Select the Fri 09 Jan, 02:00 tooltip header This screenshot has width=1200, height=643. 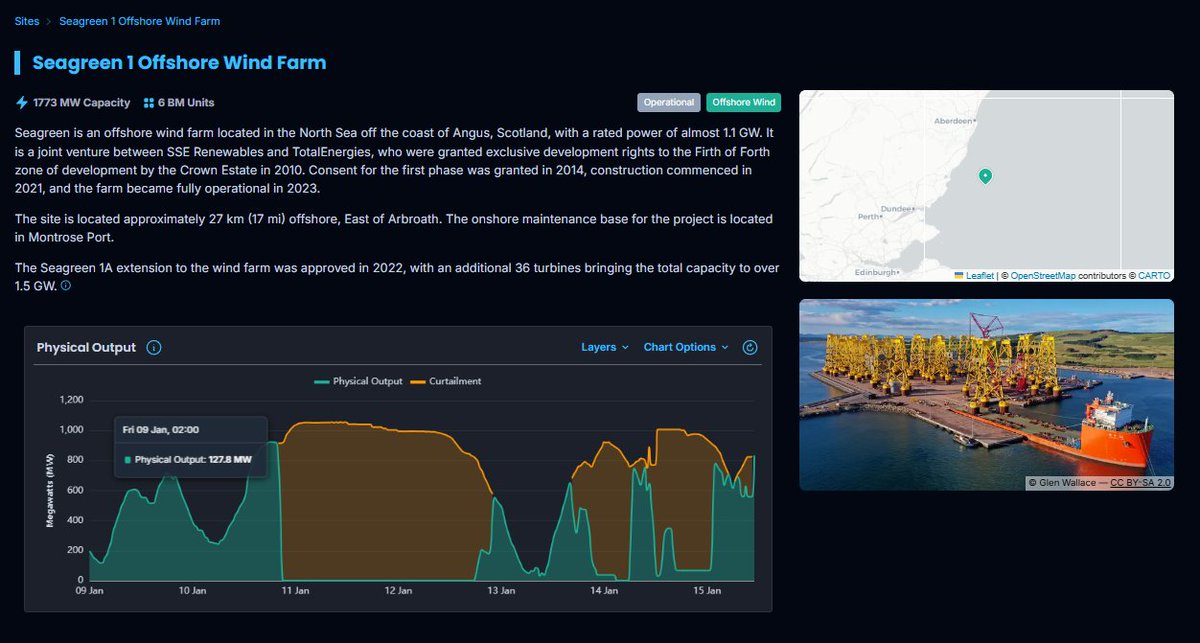pyautogui.click(x=160, y=429)
